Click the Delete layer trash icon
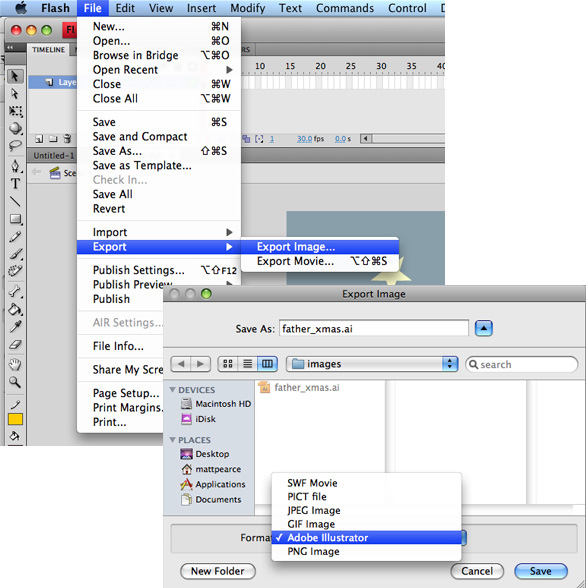The image size is (586, 588). 67,139
